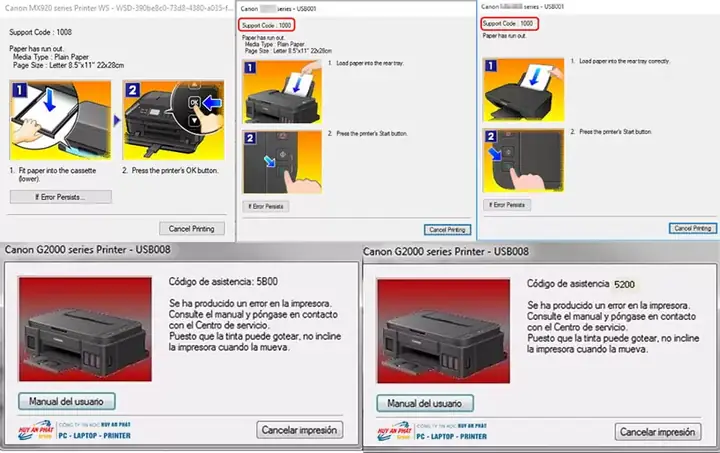Open Manual del usuario for error 5B00
The height and width of the screenshot is (453, 720).
tap(67, 401)
